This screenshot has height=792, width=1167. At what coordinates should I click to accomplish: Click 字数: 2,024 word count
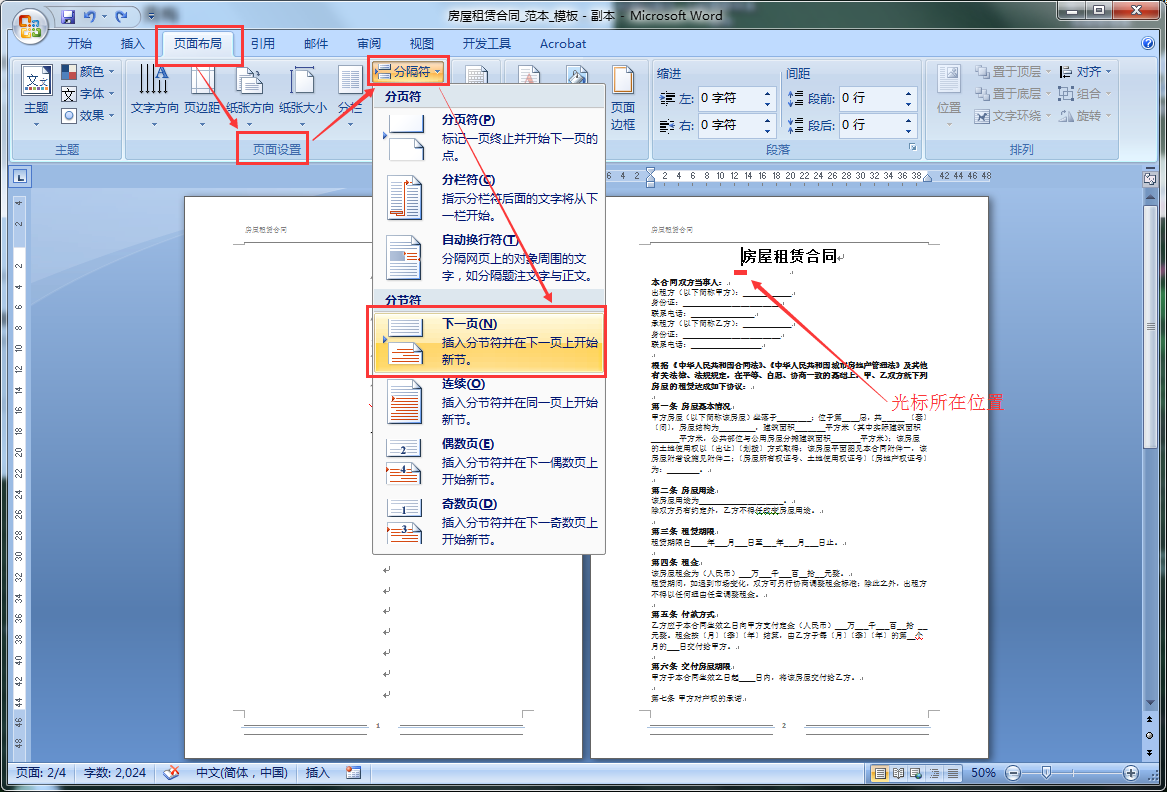115,773
